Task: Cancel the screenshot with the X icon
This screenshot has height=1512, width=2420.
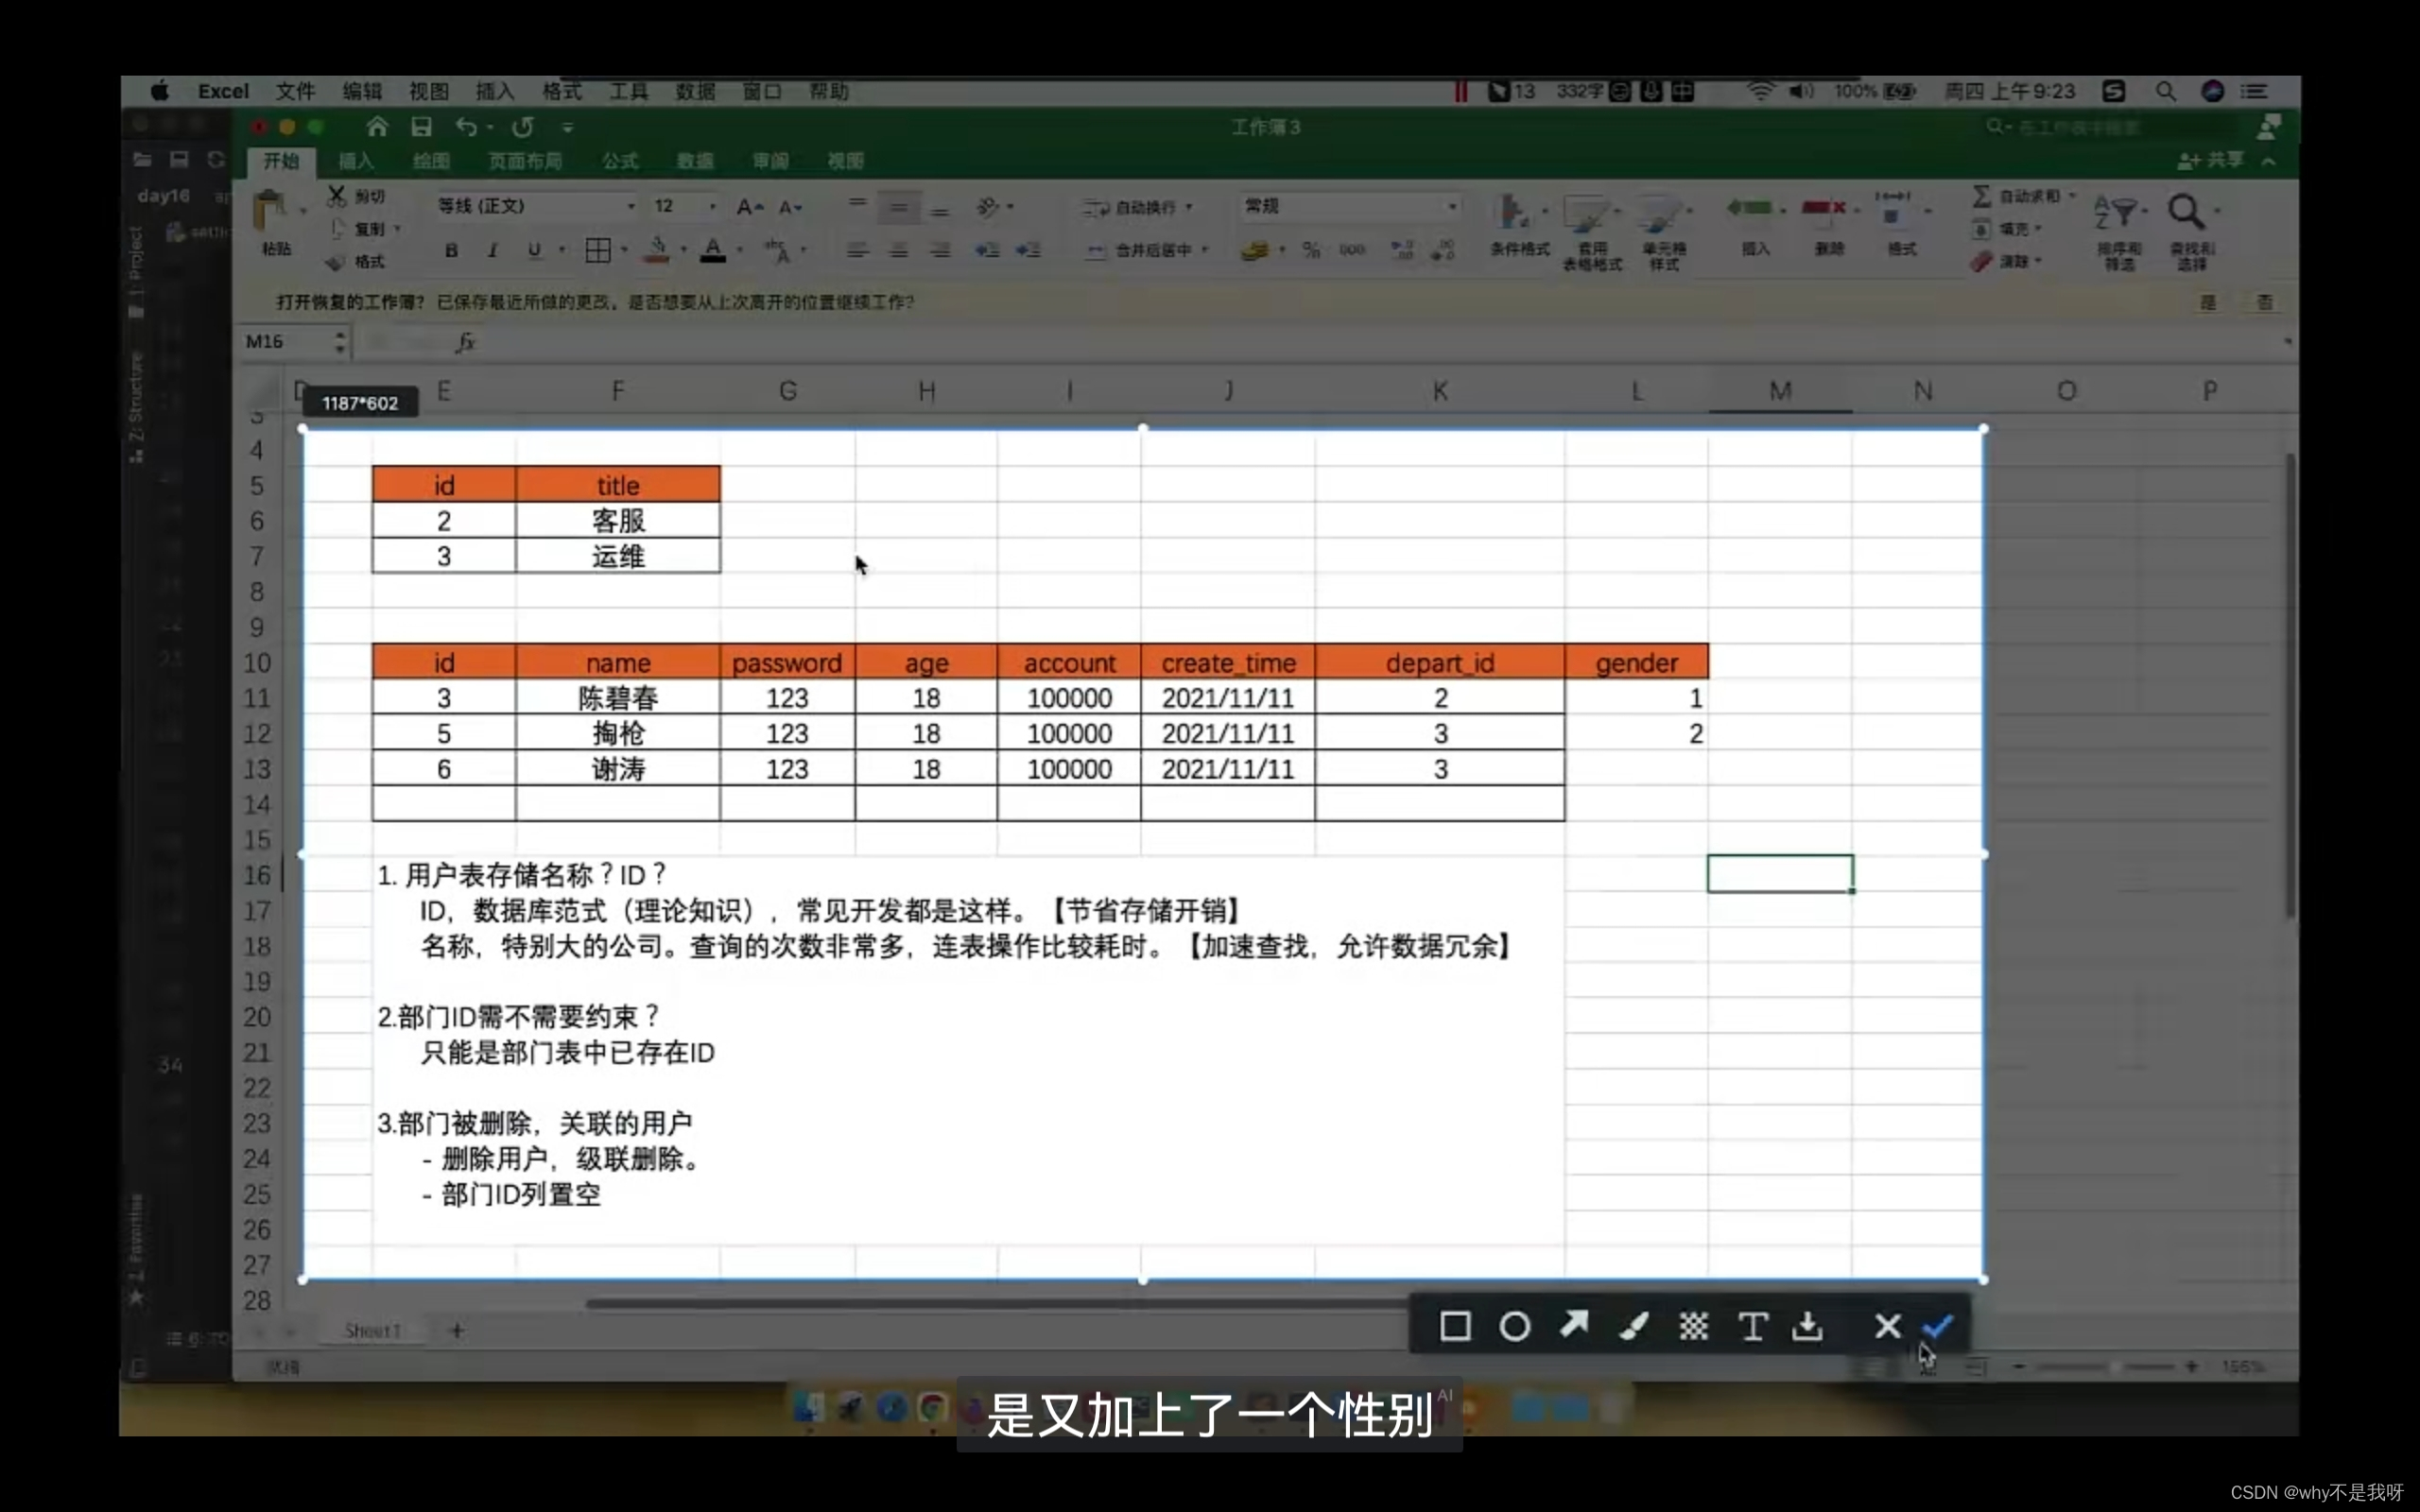Action: pos(1887,1326)
